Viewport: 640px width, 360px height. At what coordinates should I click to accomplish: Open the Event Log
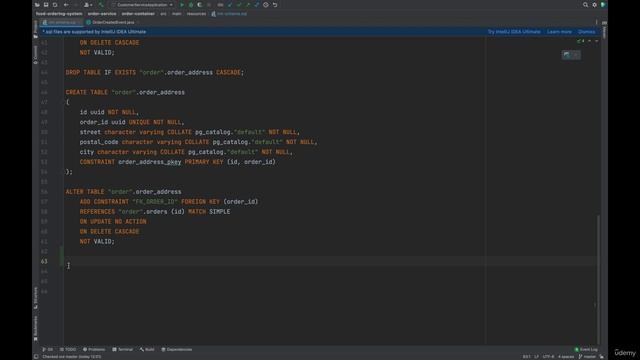click(x=586, y=349)
